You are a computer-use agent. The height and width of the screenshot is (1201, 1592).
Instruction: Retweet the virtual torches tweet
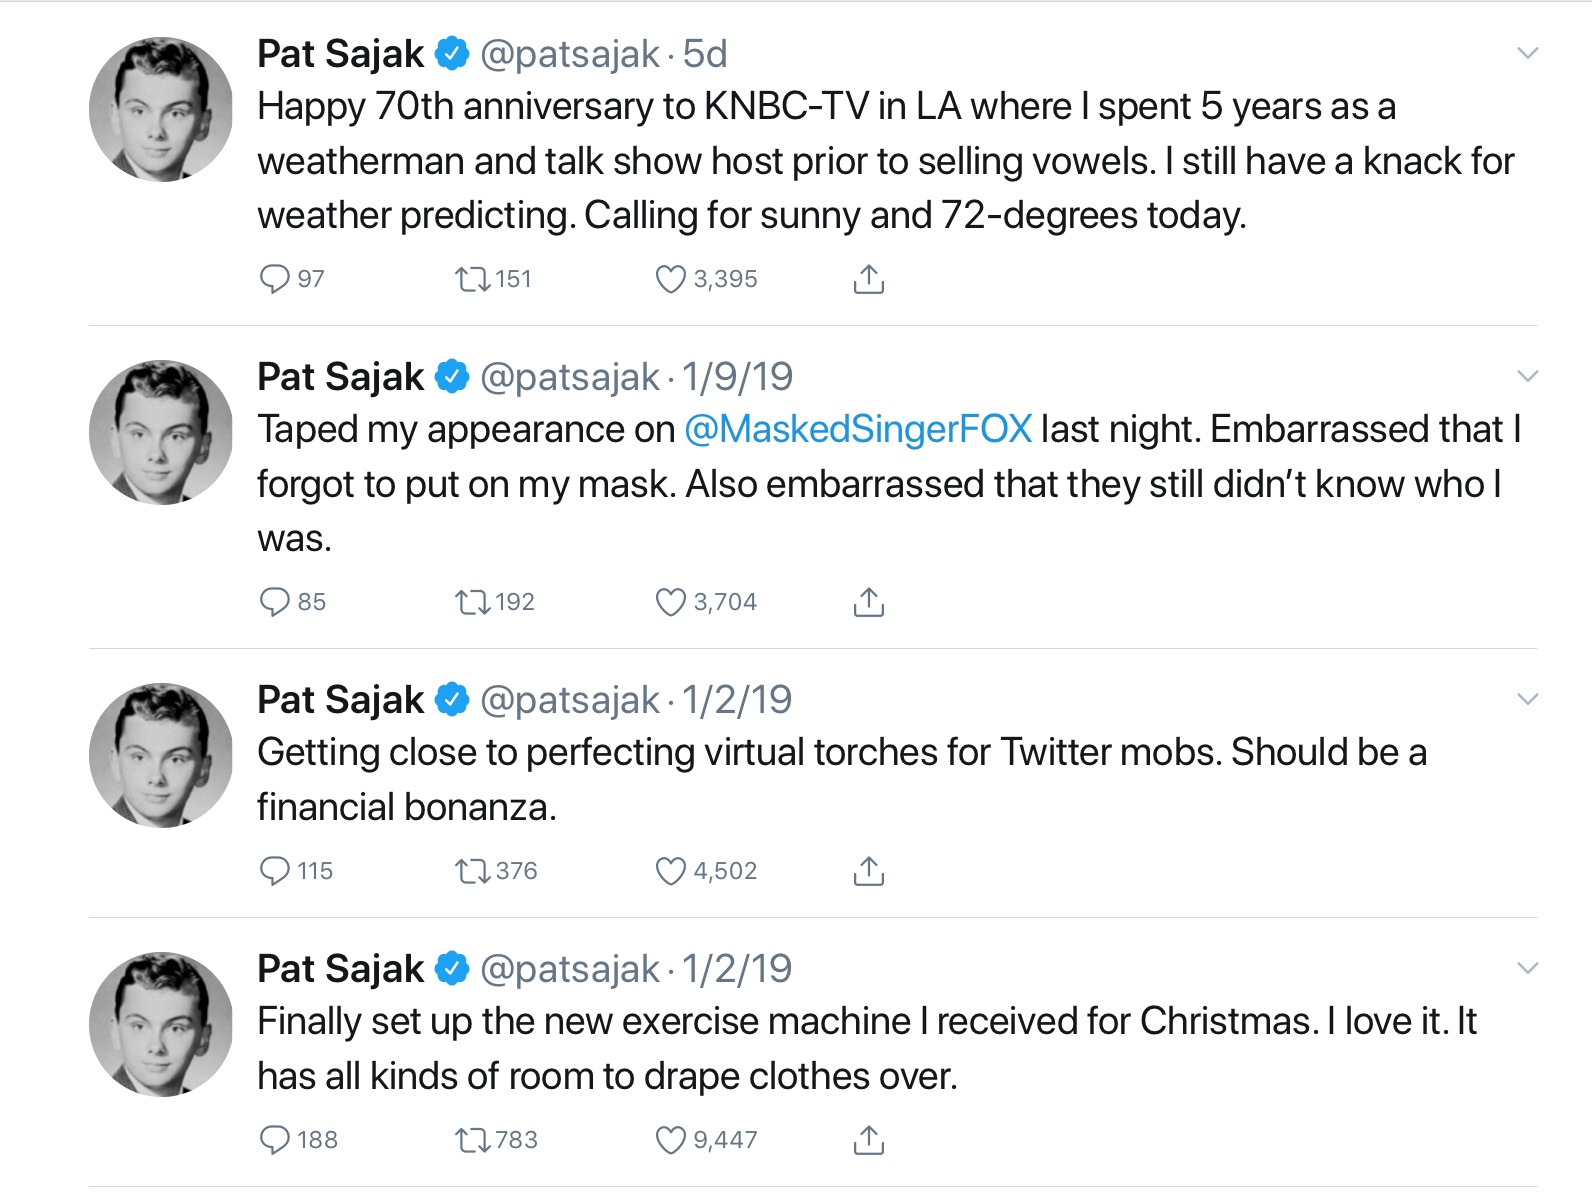click(x=472, y=871)
